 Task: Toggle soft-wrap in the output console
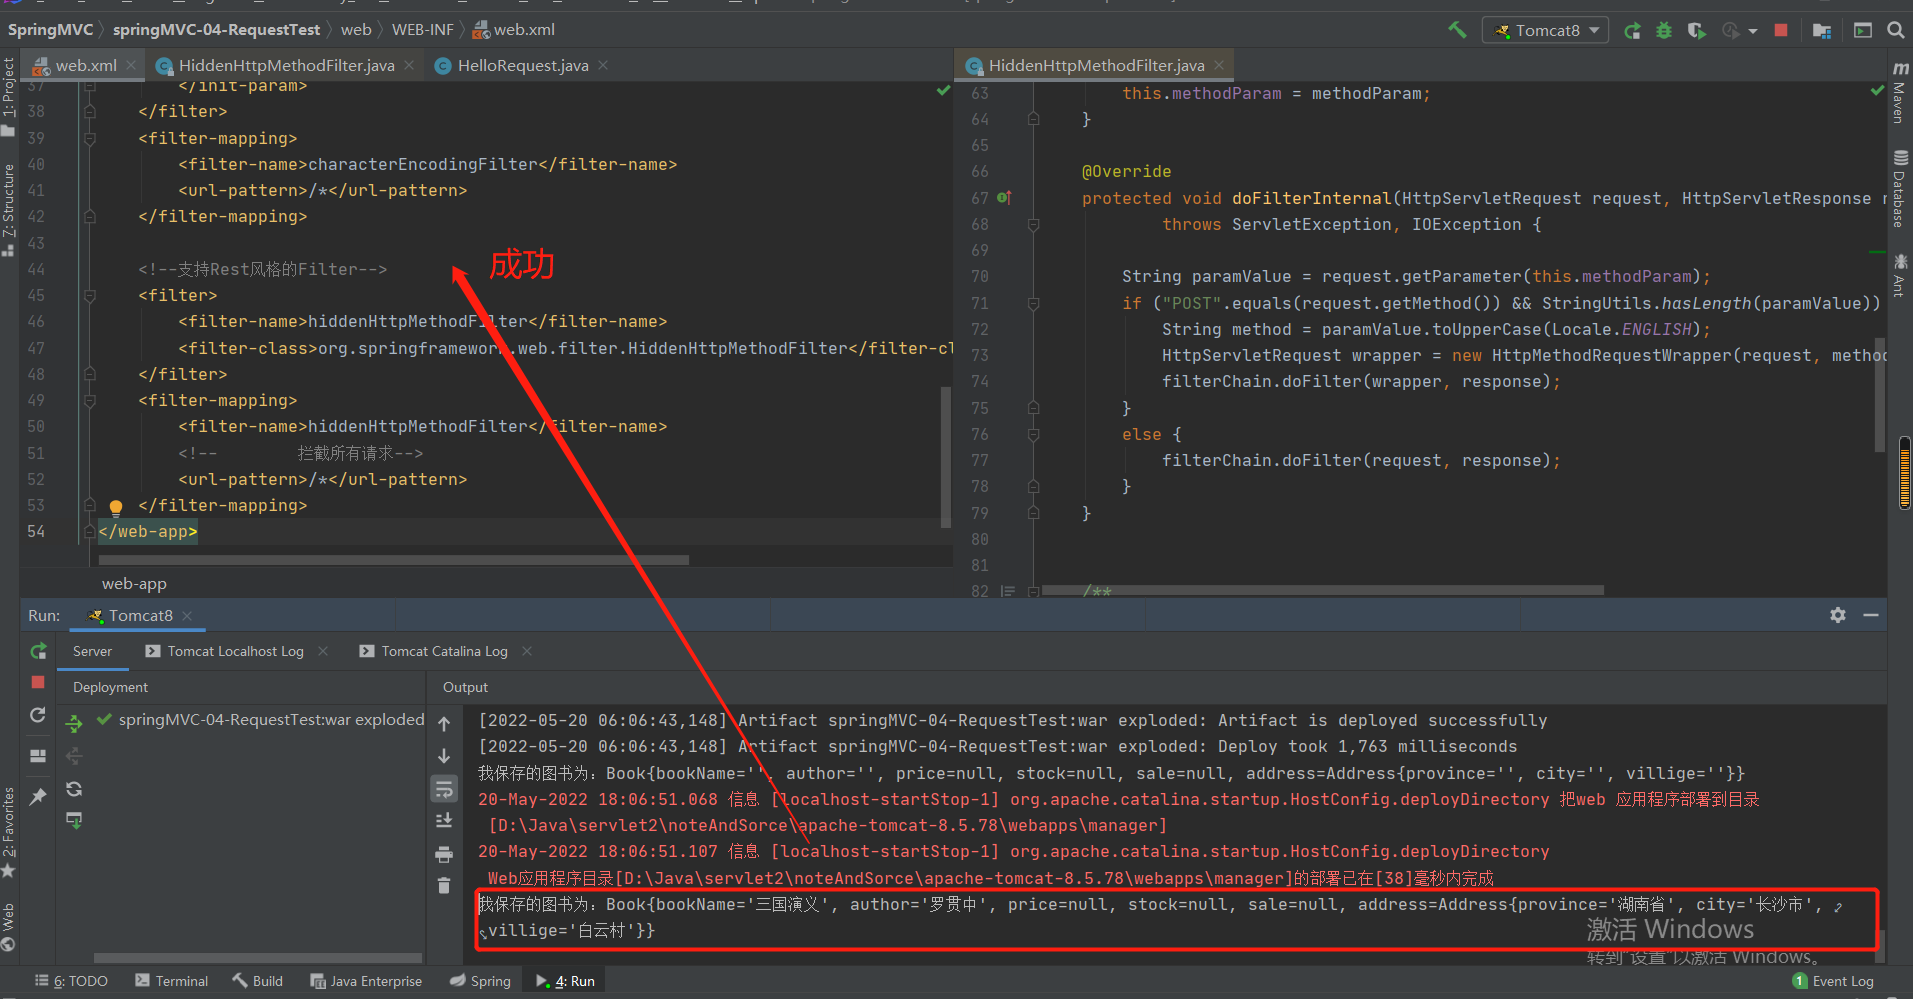pyautogui.click(x=444, y=790)
